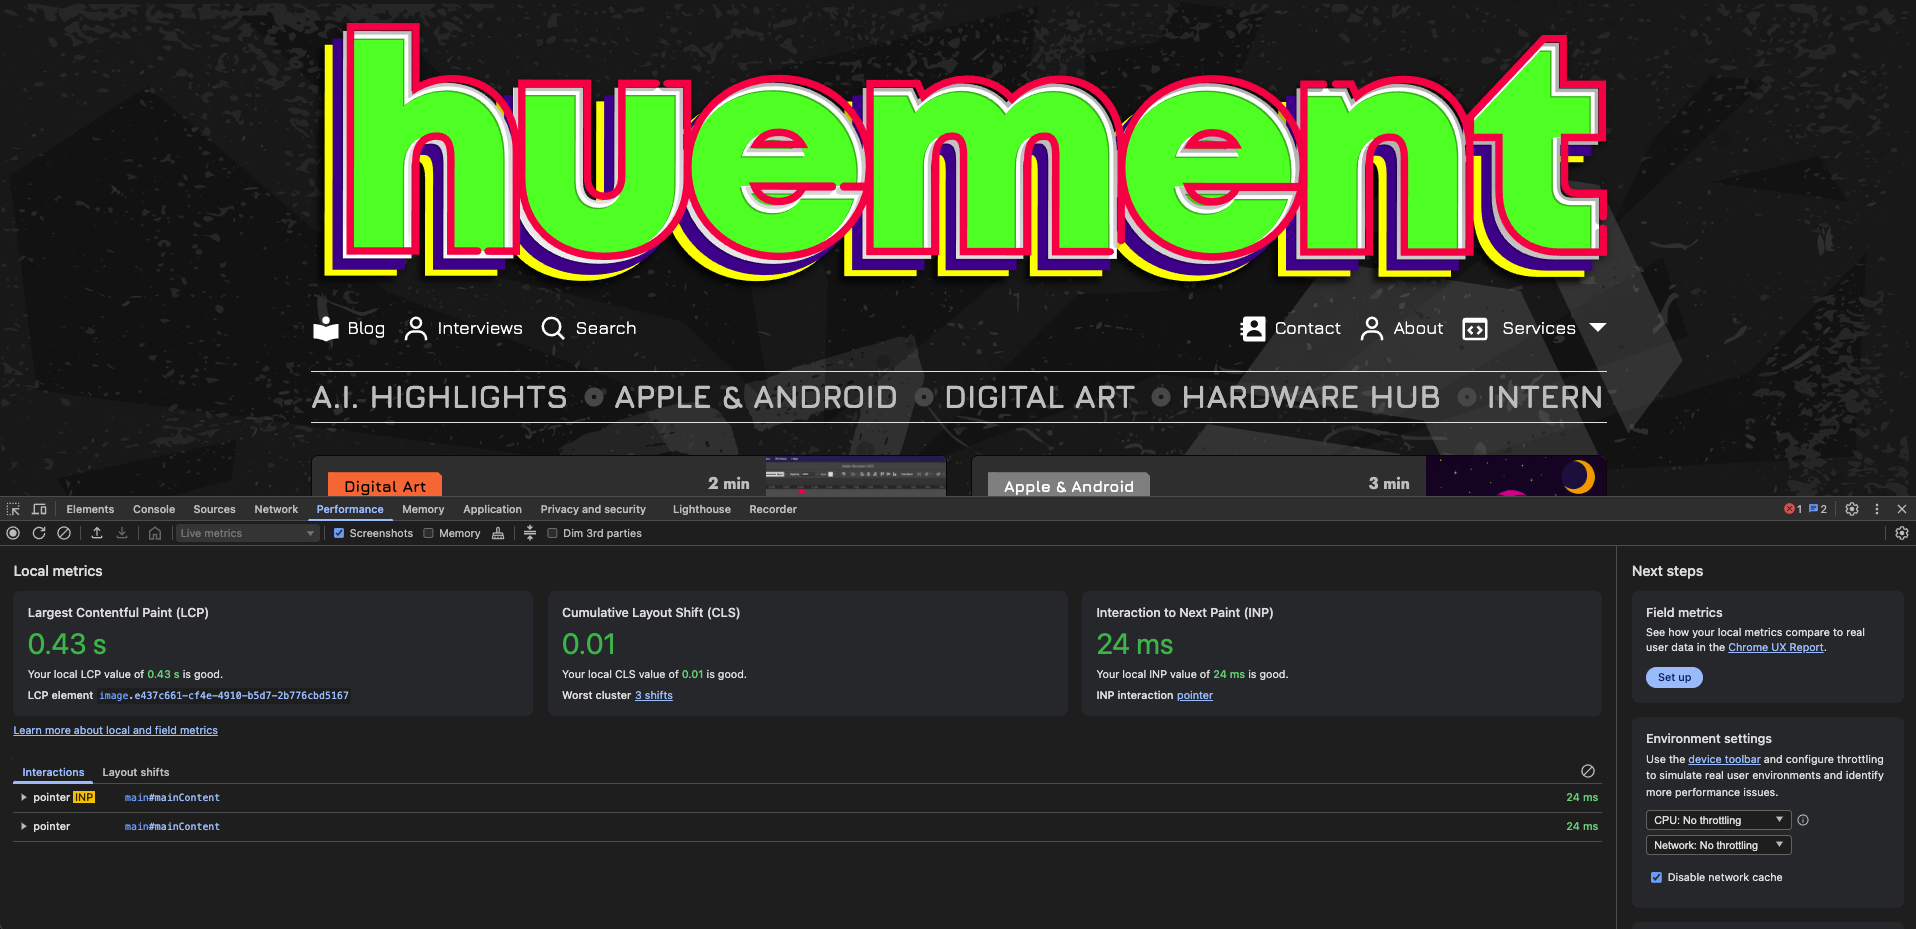Open the Recorder tab
Screen dimensions: 1916x929
(x=773, y=509)
